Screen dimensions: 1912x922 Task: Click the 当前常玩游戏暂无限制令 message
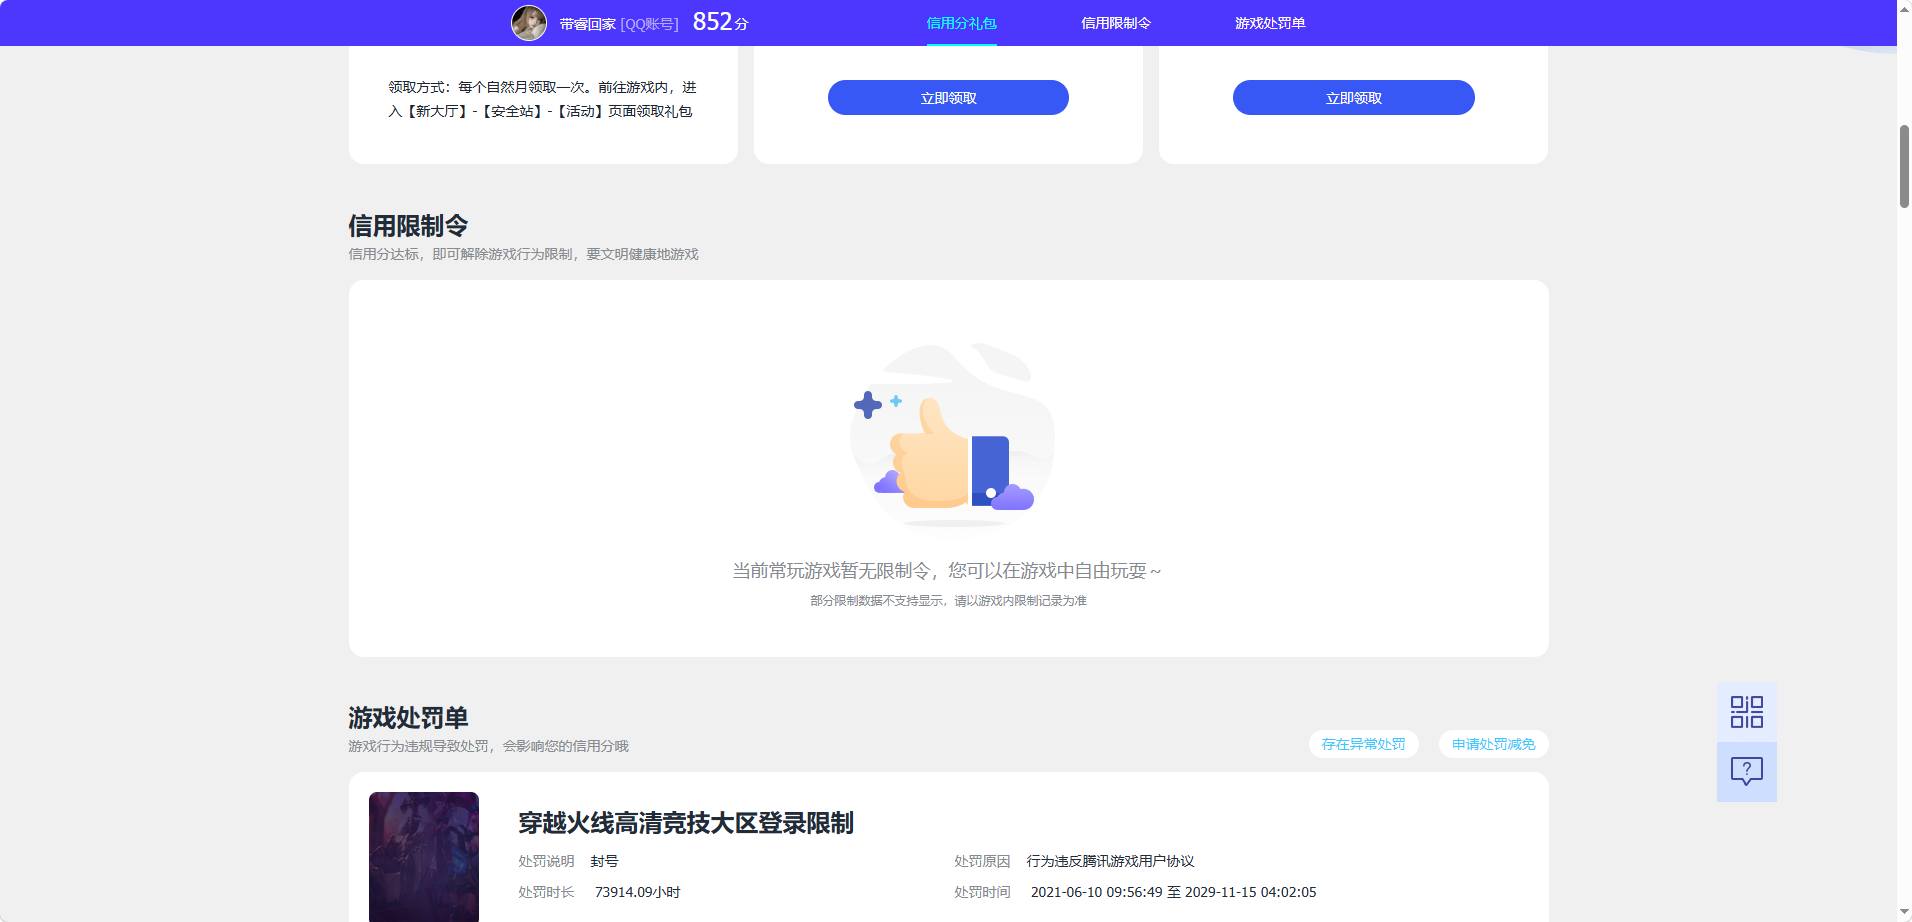pyautogui.click(x=947, y=571)
